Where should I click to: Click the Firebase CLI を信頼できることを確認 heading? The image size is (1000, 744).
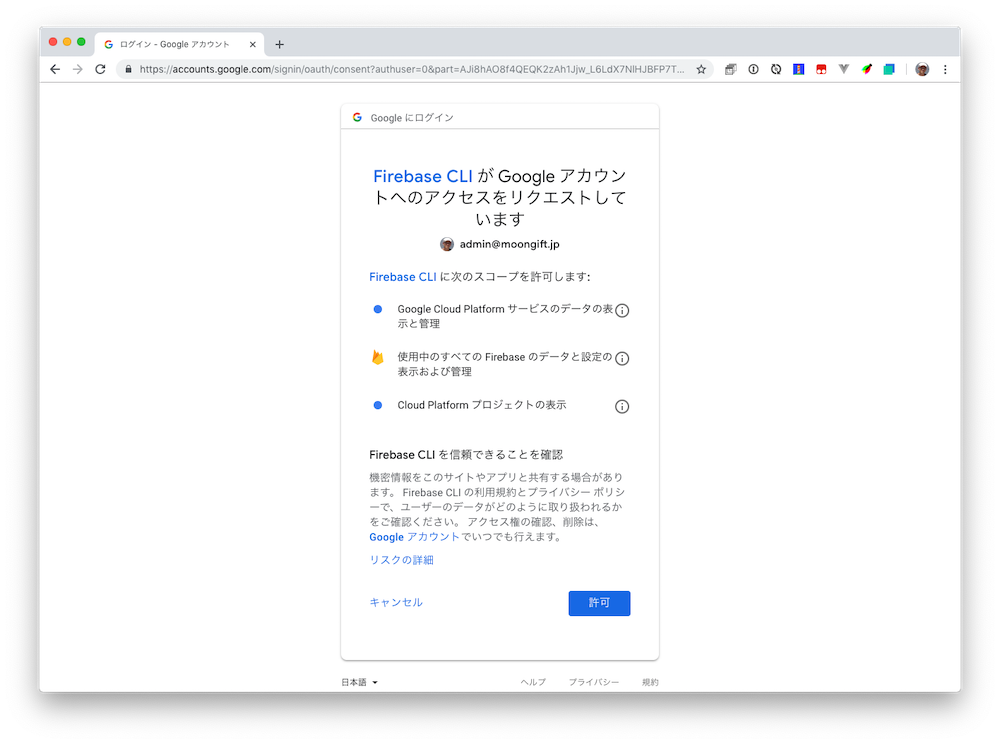click(x=466, y=455)
